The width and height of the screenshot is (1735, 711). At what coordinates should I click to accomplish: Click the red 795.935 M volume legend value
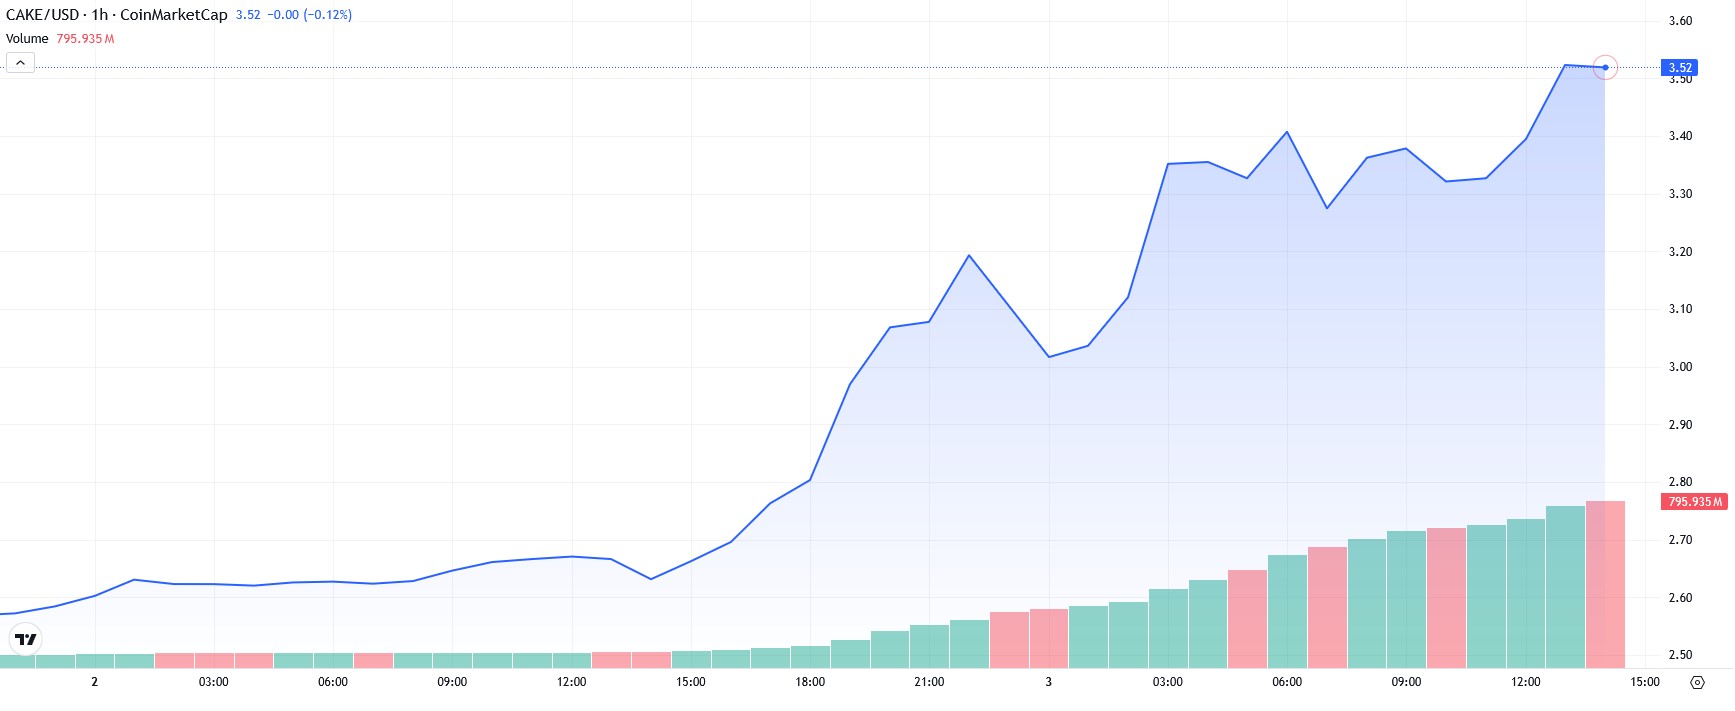pyautogui.click(x=85, y=39)
